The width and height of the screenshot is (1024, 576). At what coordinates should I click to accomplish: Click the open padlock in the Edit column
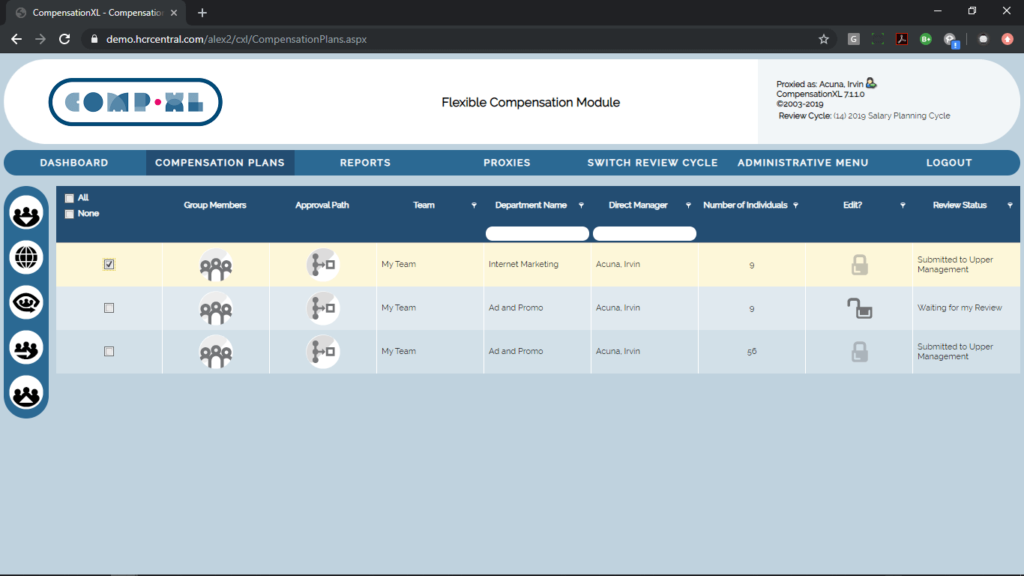point(858,307)
